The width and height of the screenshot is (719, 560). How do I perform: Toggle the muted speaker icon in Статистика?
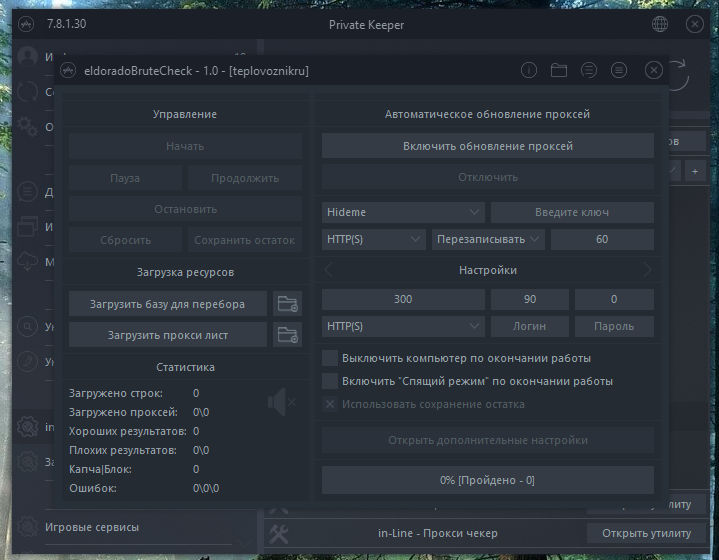coord(281,403)
